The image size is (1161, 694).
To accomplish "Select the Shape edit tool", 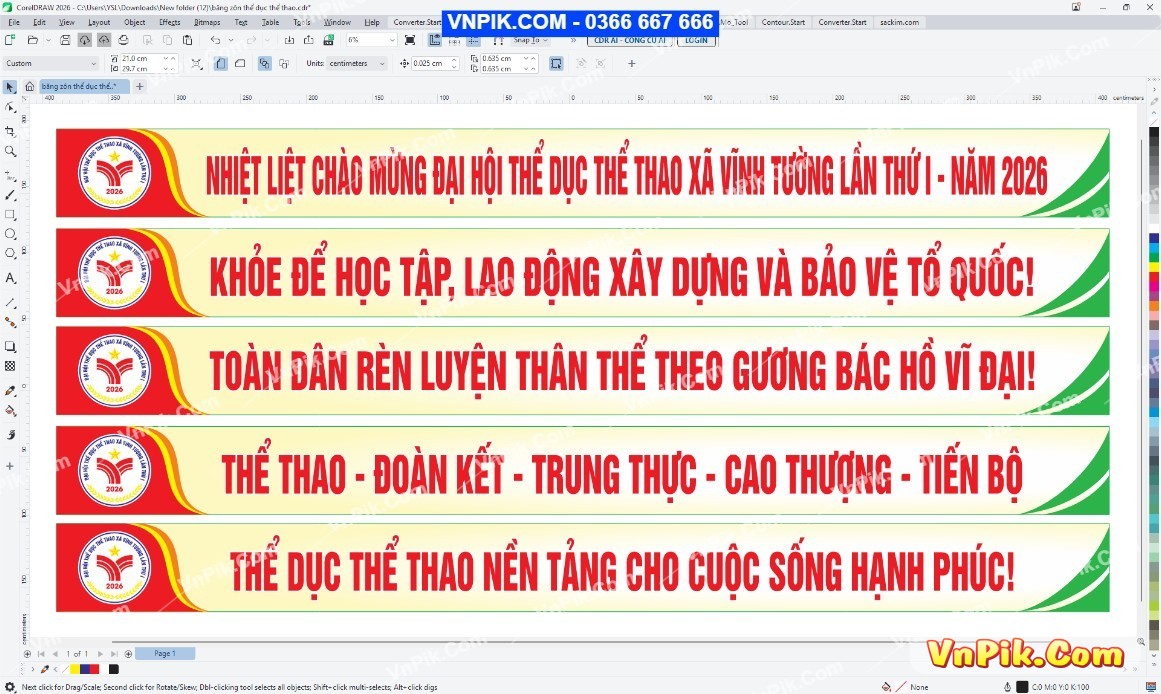I will click(x=10, y=108).
